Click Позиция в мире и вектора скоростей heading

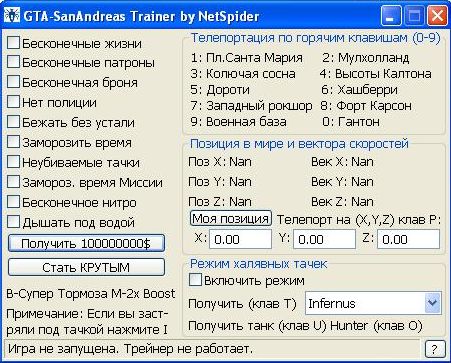(x=299, y=144)
